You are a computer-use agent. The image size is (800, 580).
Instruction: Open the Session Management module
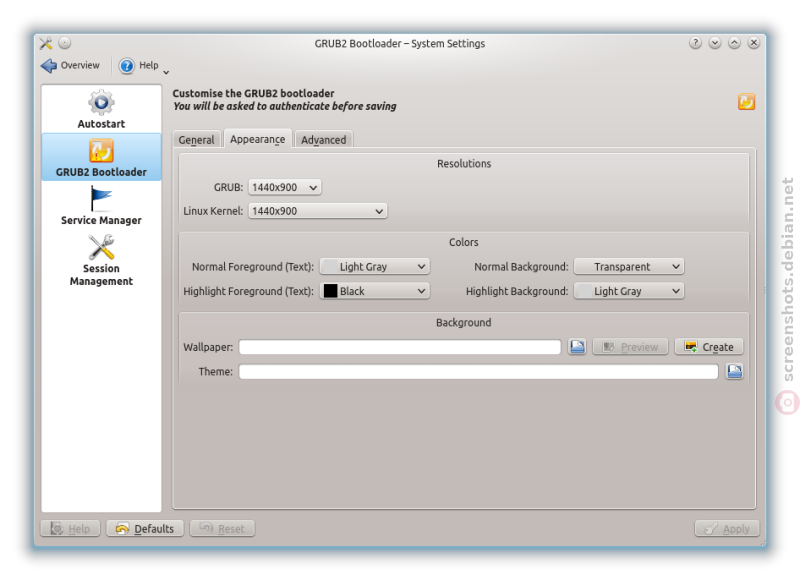click(x=101, y=260)
